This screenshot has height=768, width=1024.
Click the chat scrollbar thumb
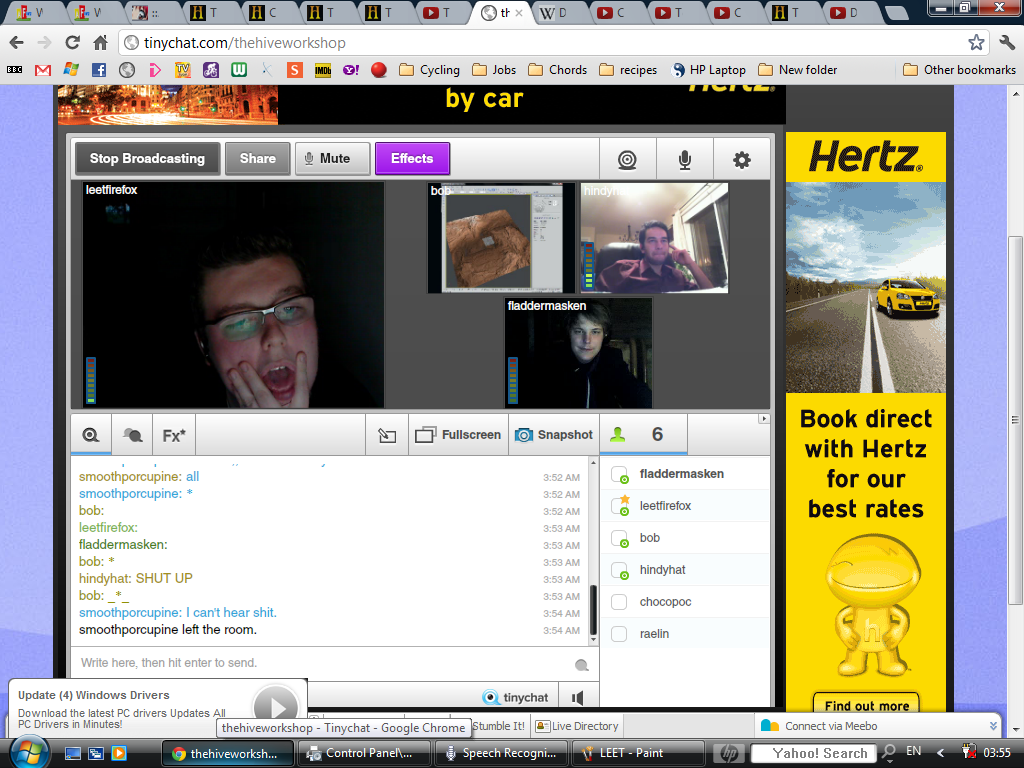click(593, 610)
